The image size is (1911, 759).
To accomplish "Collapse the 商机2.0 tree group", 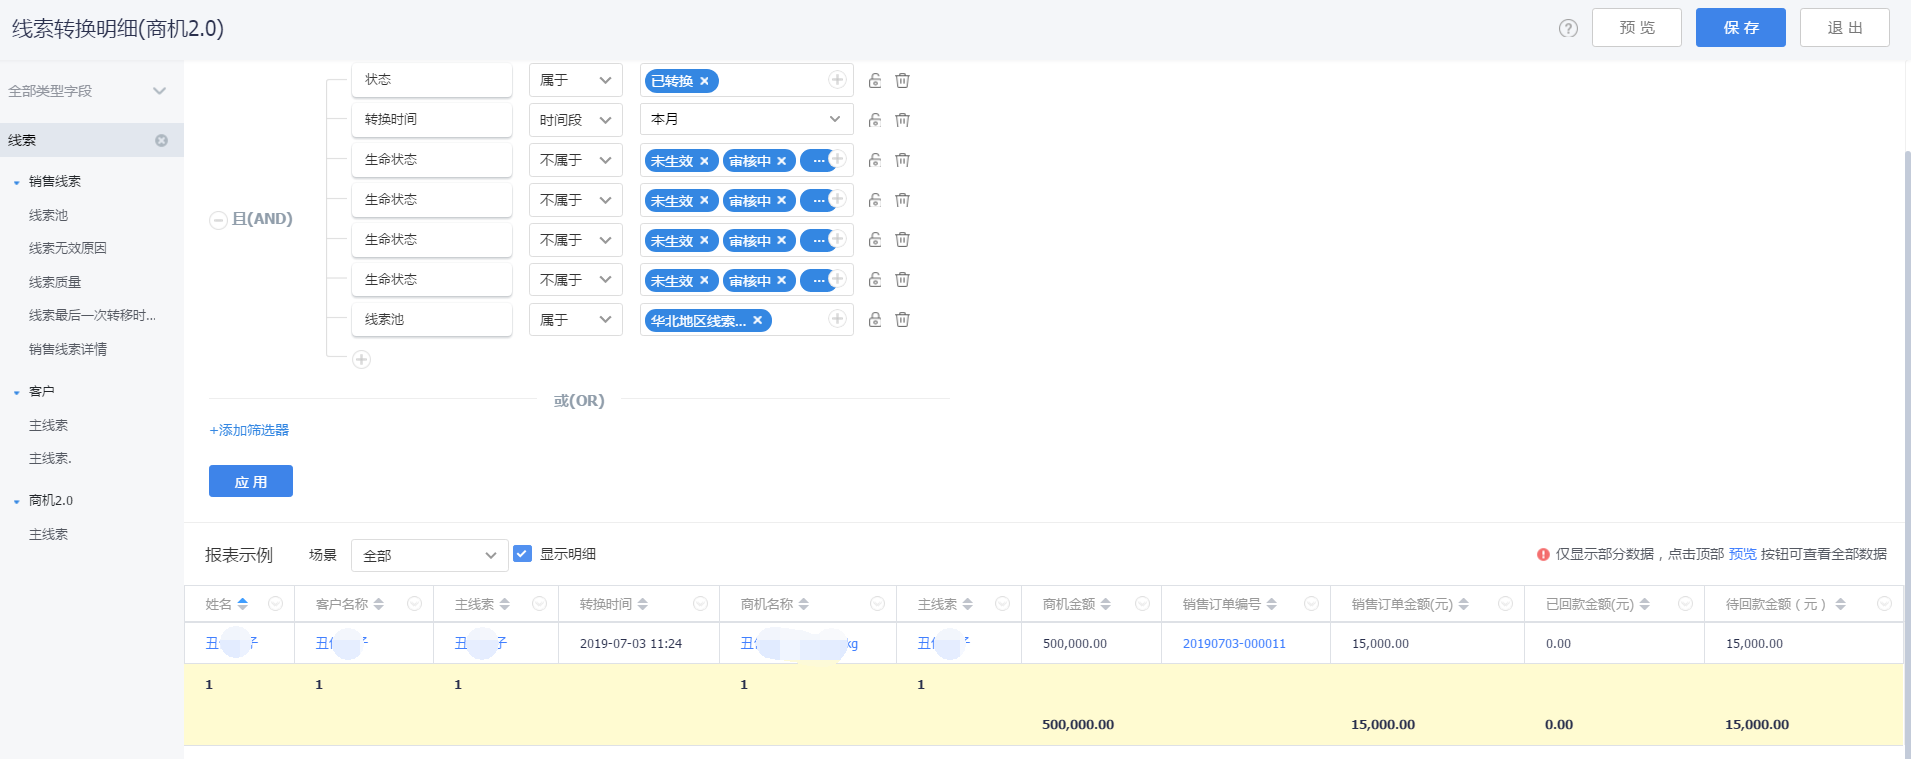I will [x=17, y=502].
